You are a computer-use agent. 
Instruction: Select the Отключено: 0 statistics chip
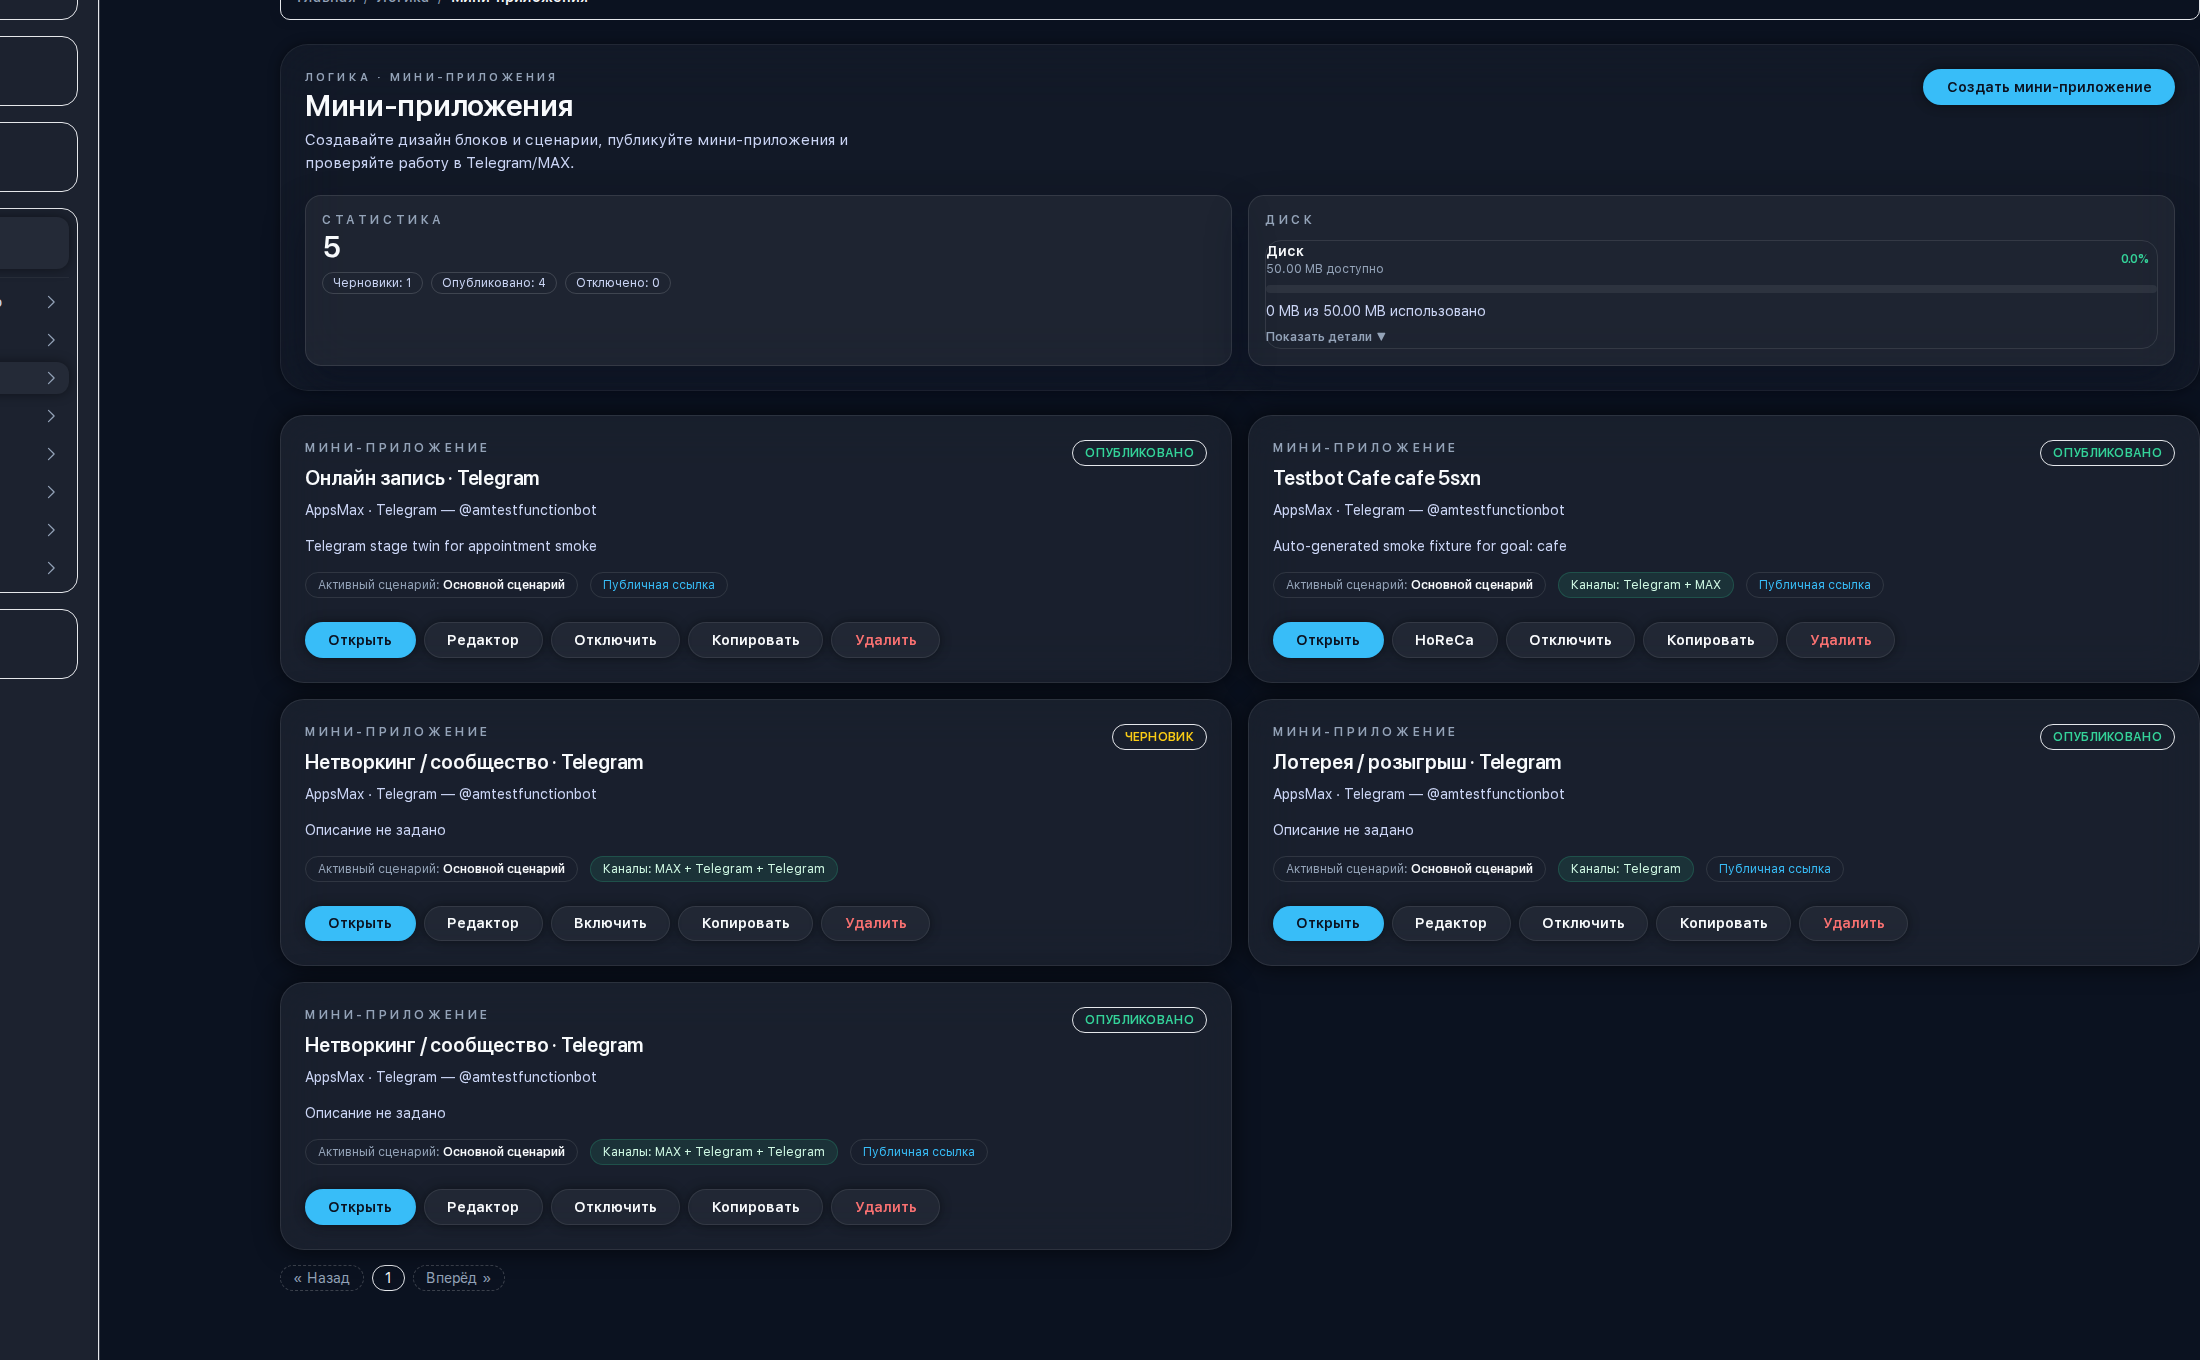tap(617, 283)
